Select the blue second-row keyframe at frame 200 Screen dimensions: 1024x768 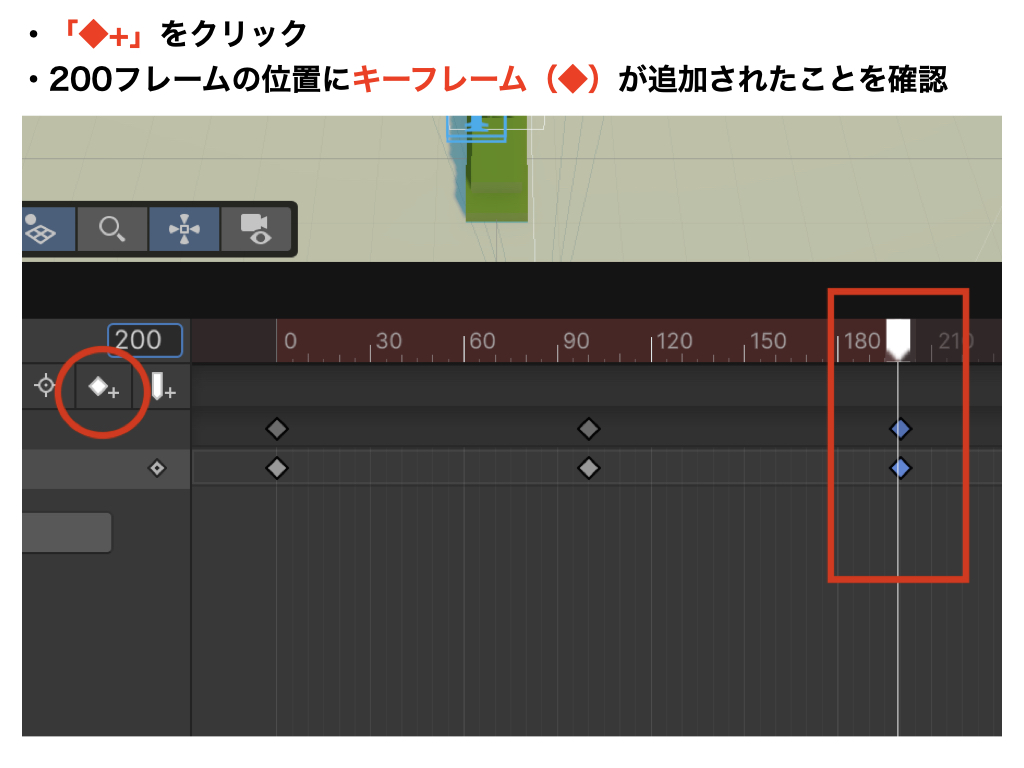point(900,468)
